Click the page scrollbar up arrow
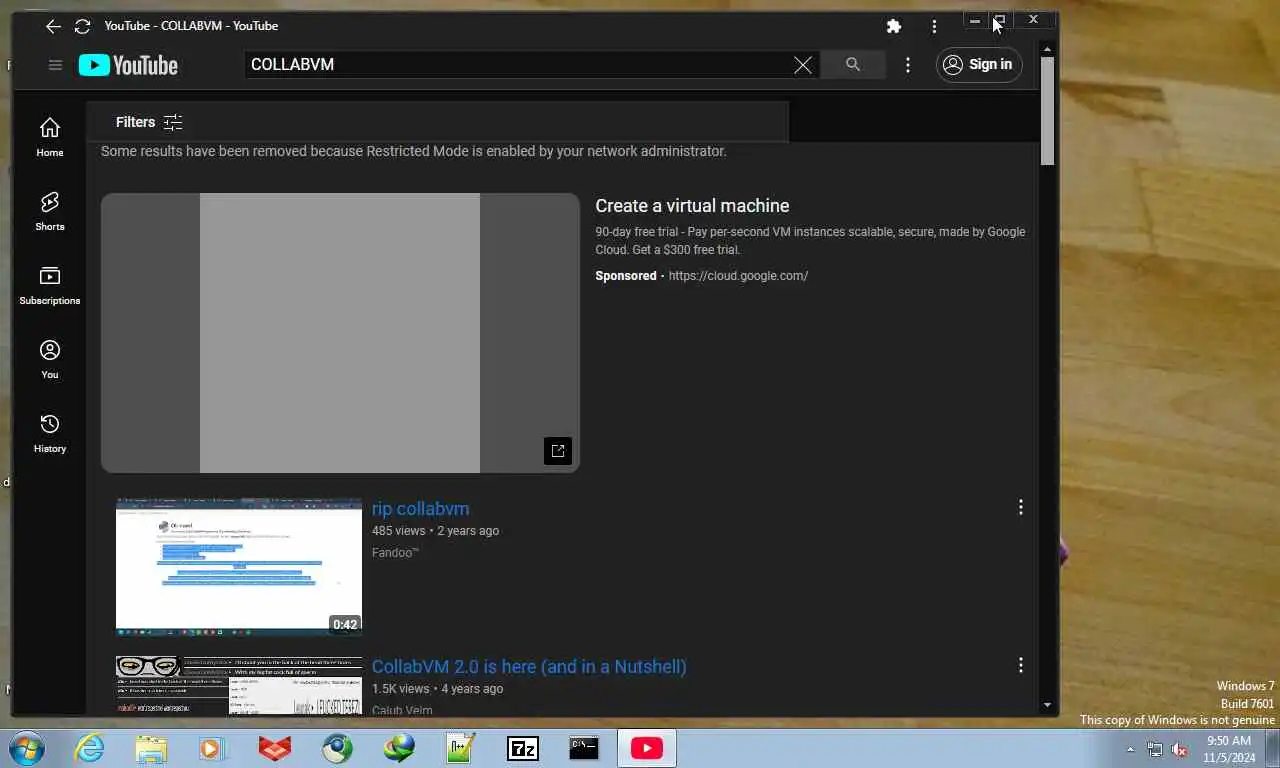Image resolution: width=1280 pixels, height=768 pixels. pos(1047,48)
